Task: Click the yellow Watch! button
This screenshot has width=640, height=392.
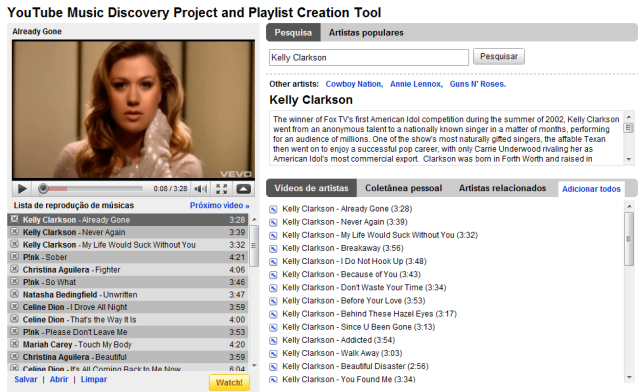Action: (229, 383)
